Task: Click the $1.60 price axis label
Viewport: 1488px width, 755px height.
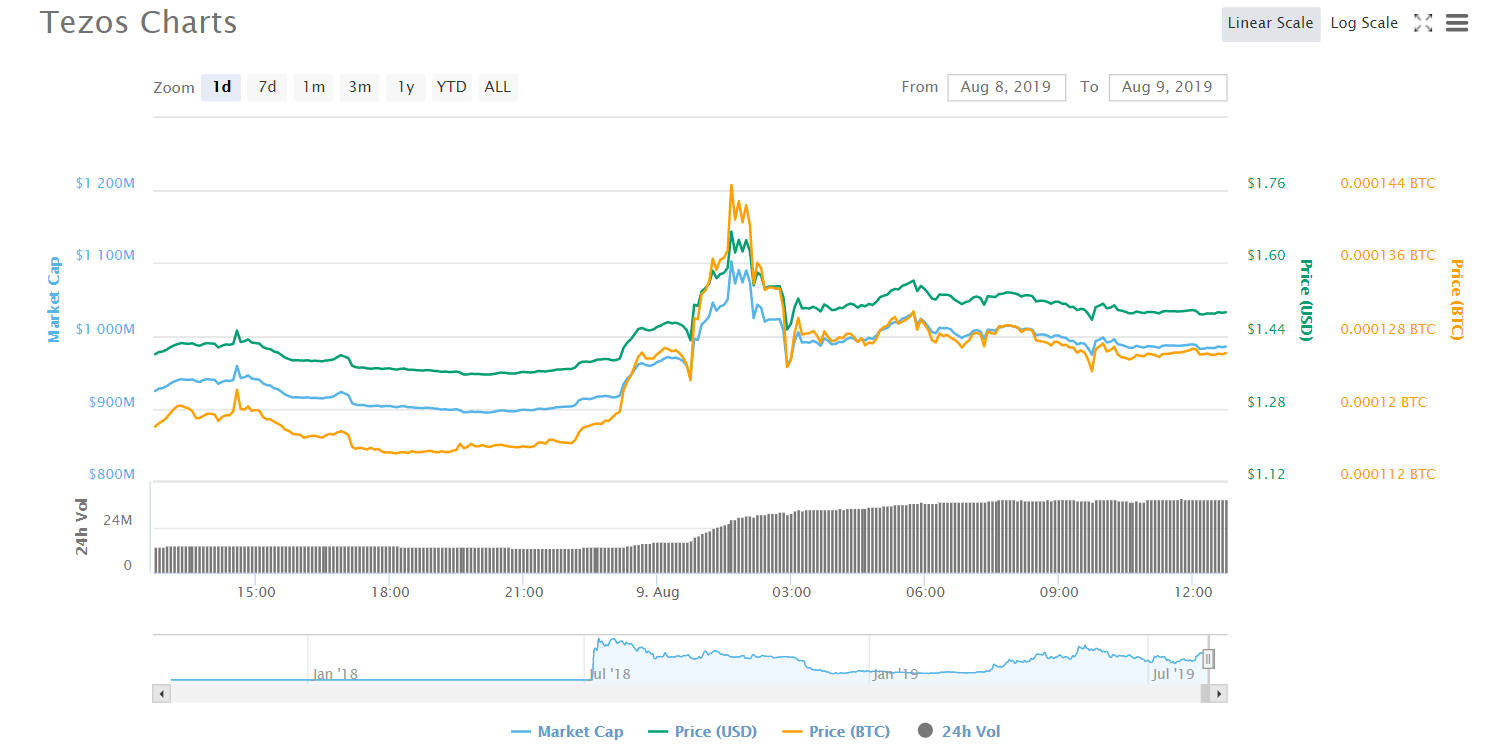Action: pos(1266,255)
